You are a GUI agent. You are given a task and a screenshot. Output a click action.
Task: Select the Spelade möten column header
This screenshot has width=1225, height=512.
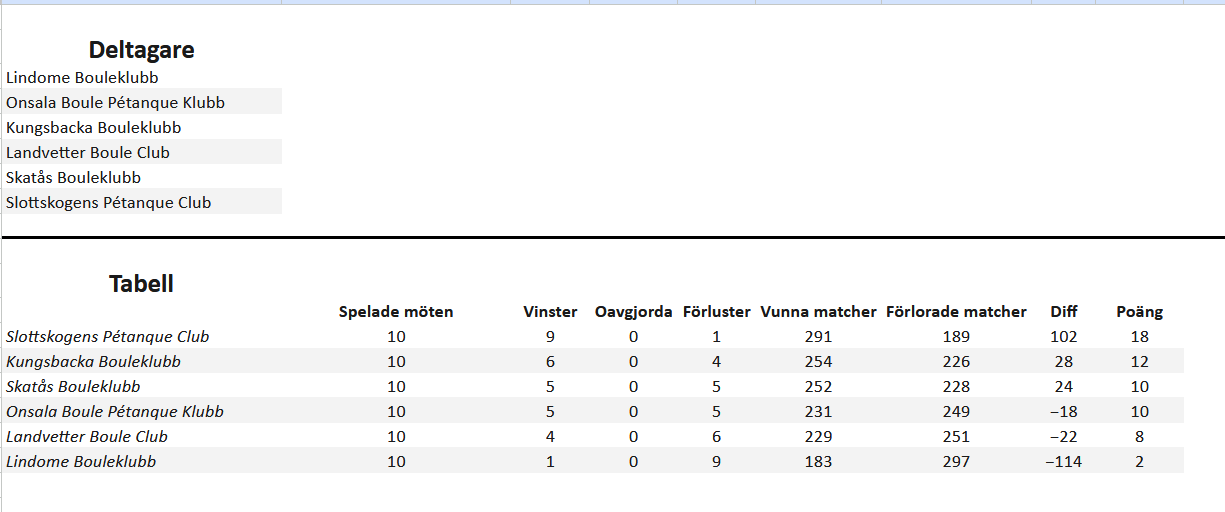pos(396,311)
